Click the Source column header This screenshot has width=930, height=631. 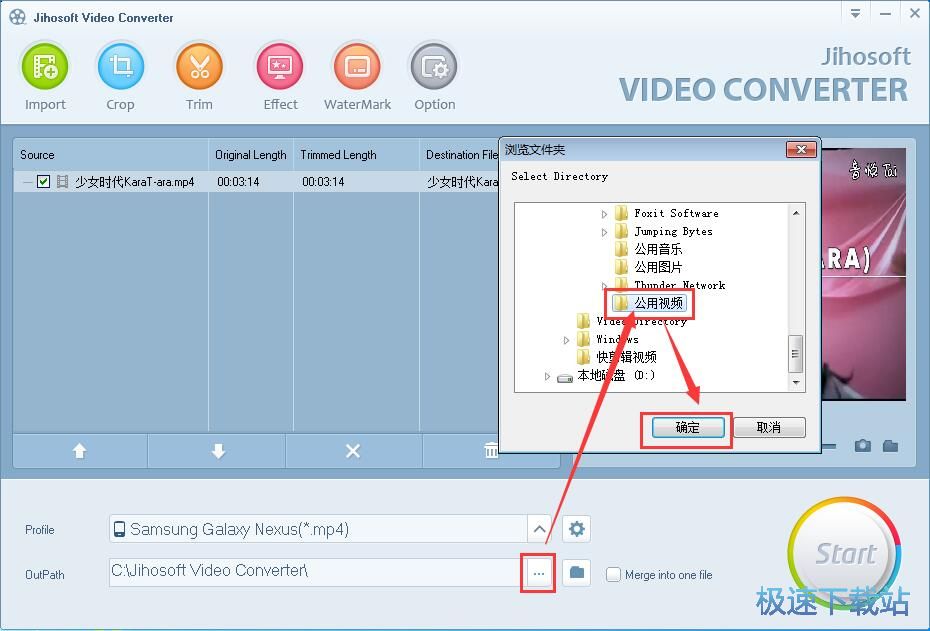111,155
